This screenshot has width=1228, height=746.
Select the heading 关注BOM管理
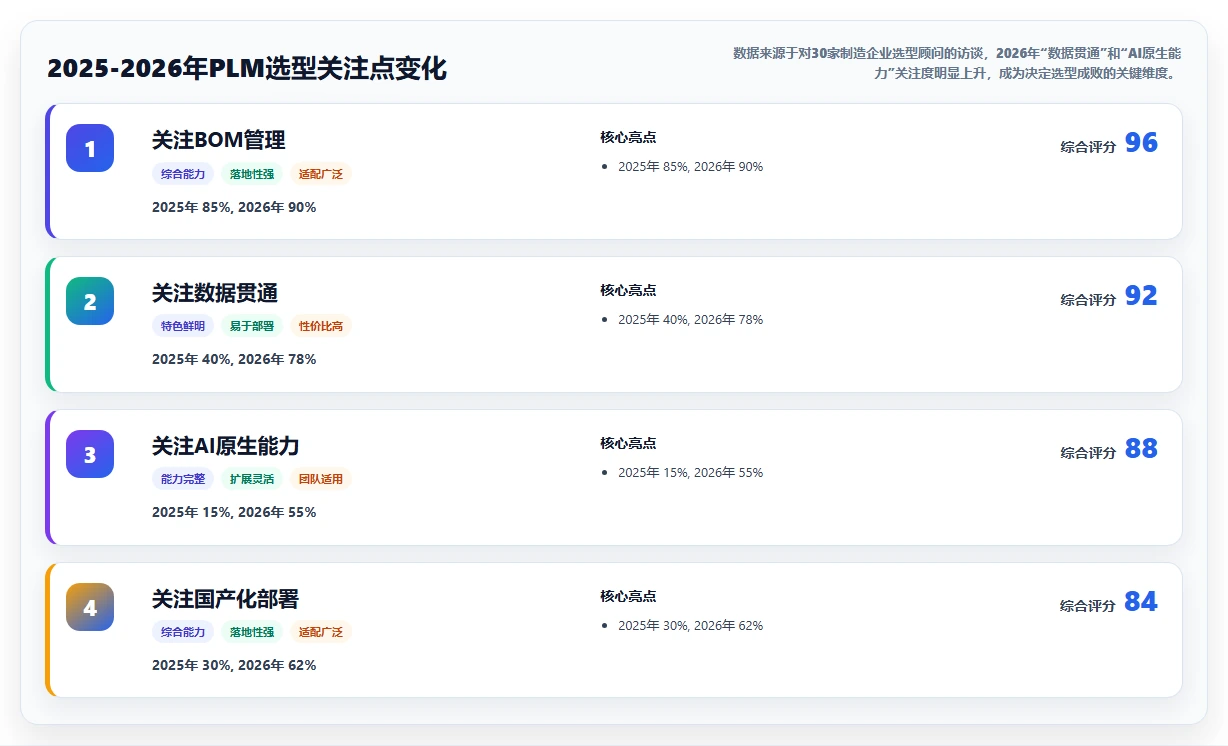pyautogui.click(x=219, y=140)
